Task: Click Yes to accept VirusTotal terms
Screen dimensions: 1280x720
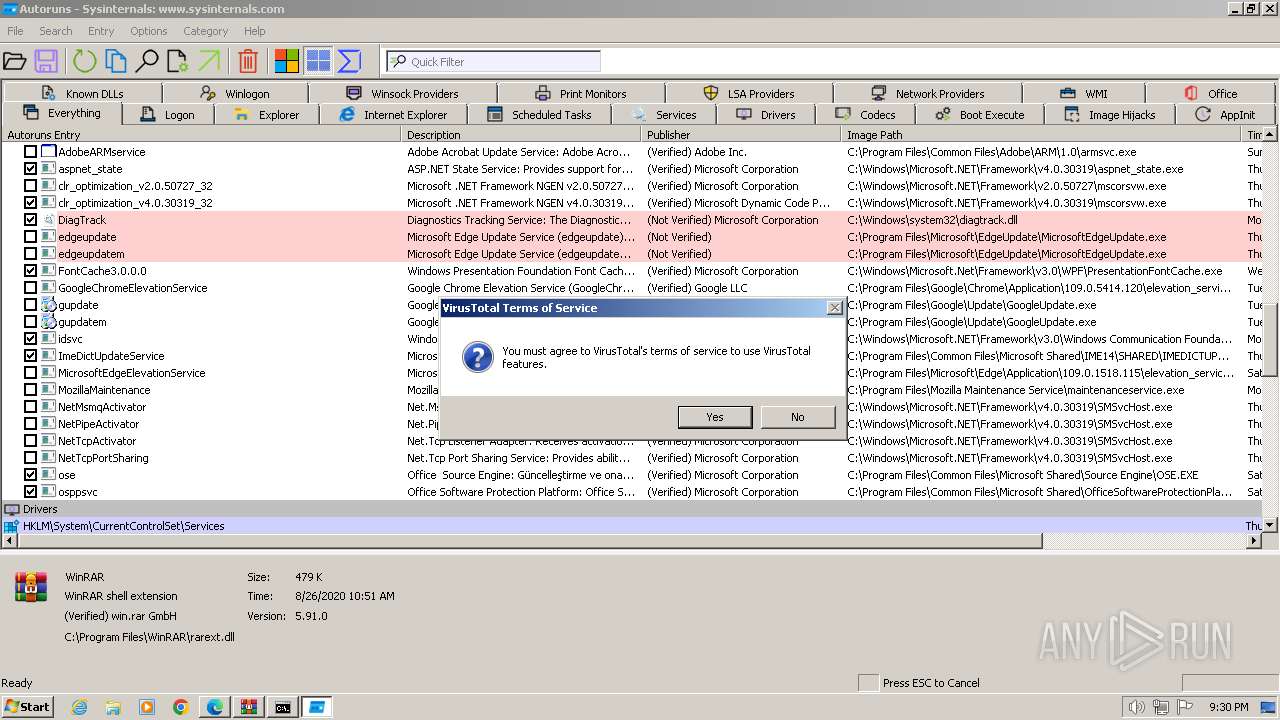Action: [714, 417]
